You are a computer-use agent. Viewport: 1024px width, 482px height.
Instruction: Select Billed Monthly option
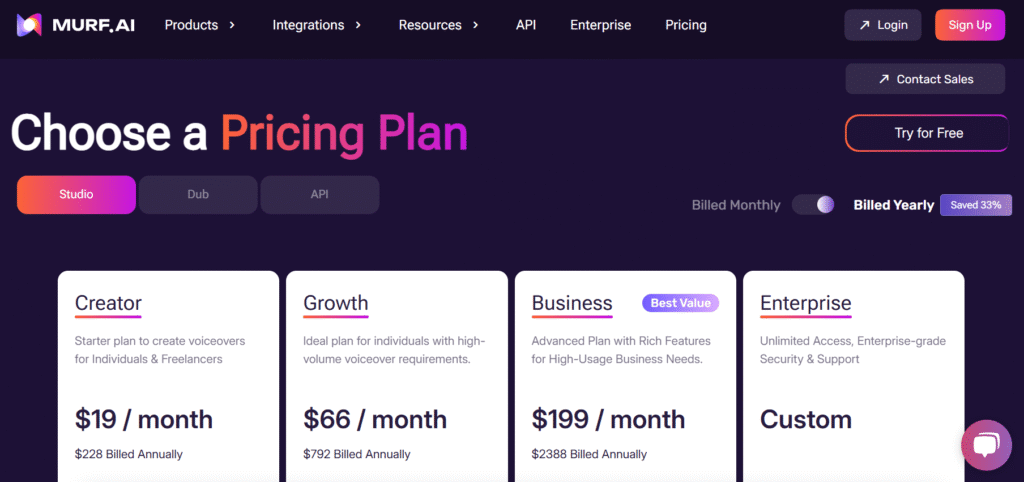736,205
